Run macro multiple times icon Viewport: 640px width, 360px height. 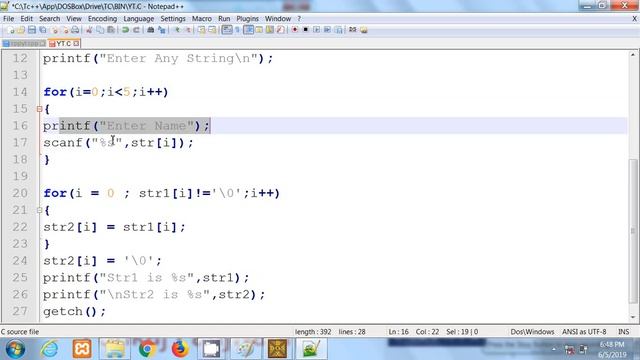pos(327,30)
